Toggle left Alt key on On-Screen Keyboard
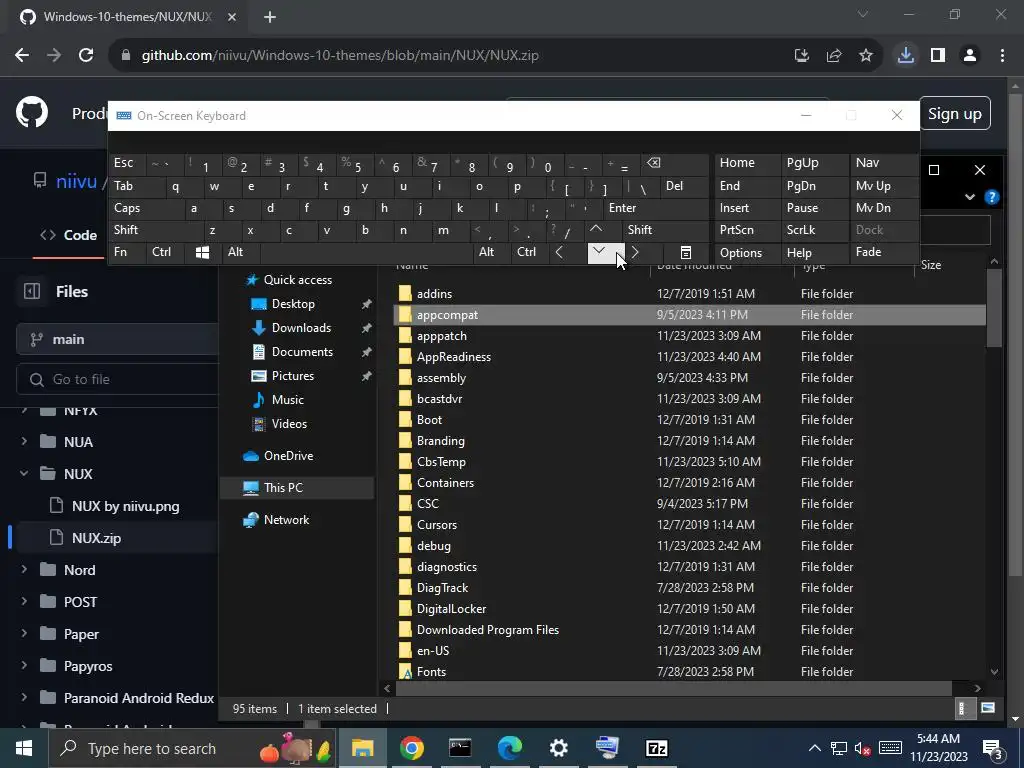The image size is (1024, 768). click(x=241, y=252)
